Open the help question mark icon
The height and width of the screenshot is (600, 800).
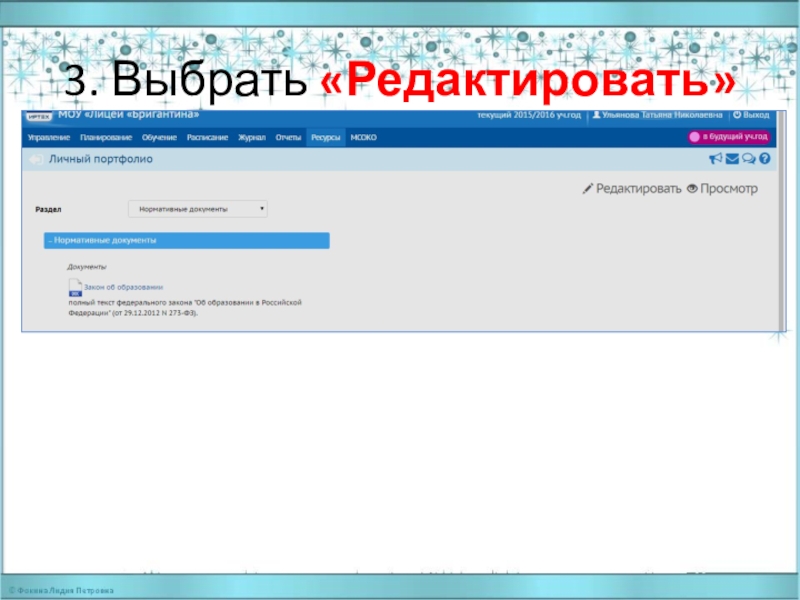pyautogui.click(x=764, y=159)
